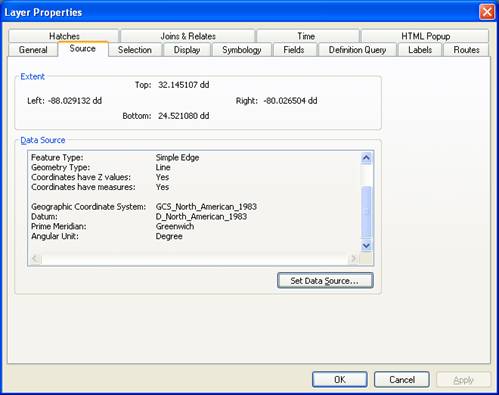Click the vertical scrollbar thumb in Data Source

click(x=366, y=211)
